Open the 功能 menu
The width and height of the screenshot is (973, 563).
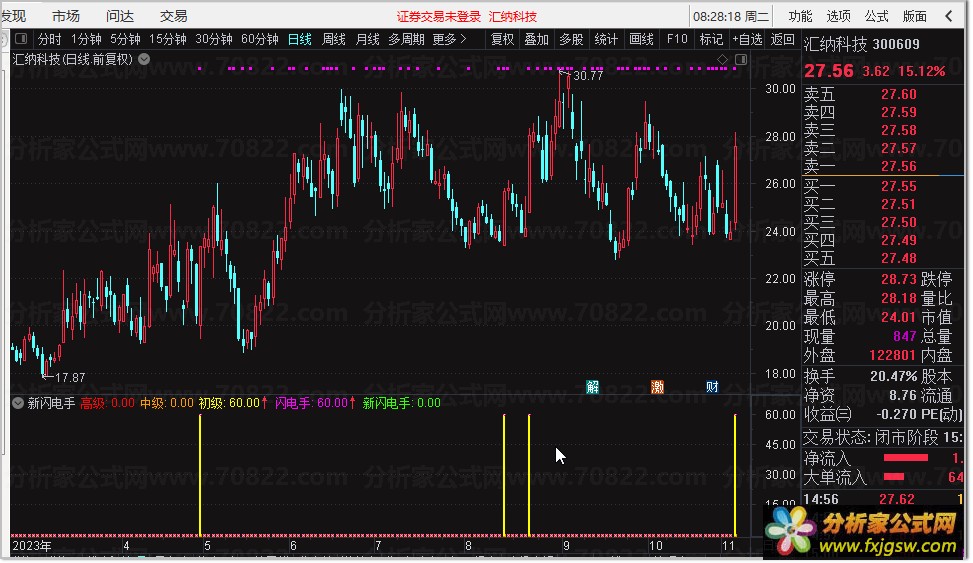click(800, 16)
